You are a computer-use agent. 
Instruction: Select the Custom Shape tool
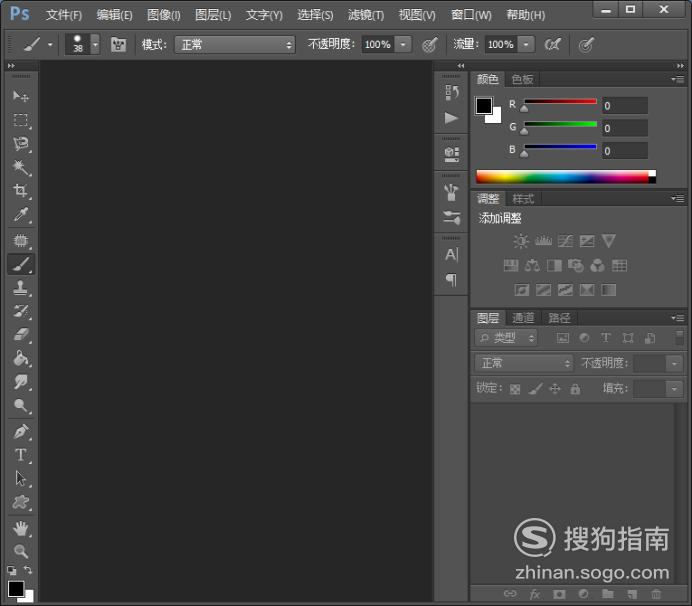pyautogui.click(x=20, y=502)
